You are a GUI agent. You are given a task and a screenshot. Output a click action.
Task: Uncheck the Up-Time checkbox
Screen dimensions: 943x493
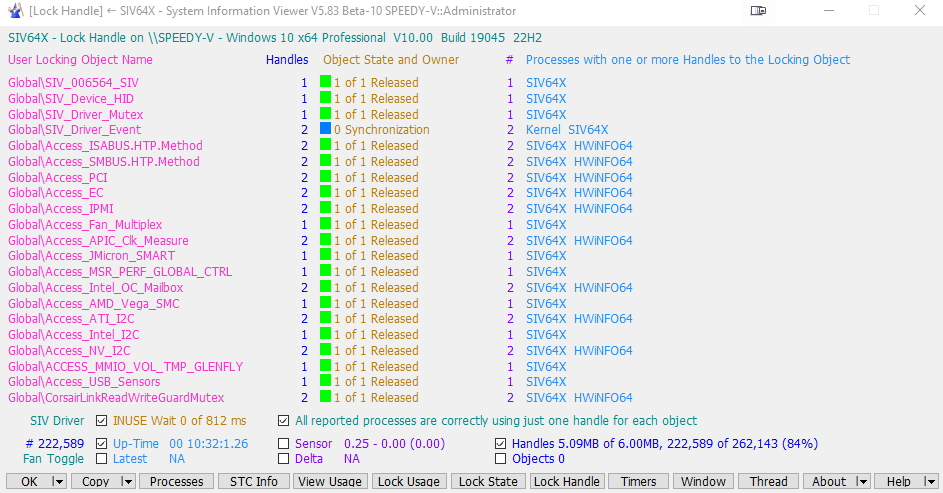[x=102, y=443]
